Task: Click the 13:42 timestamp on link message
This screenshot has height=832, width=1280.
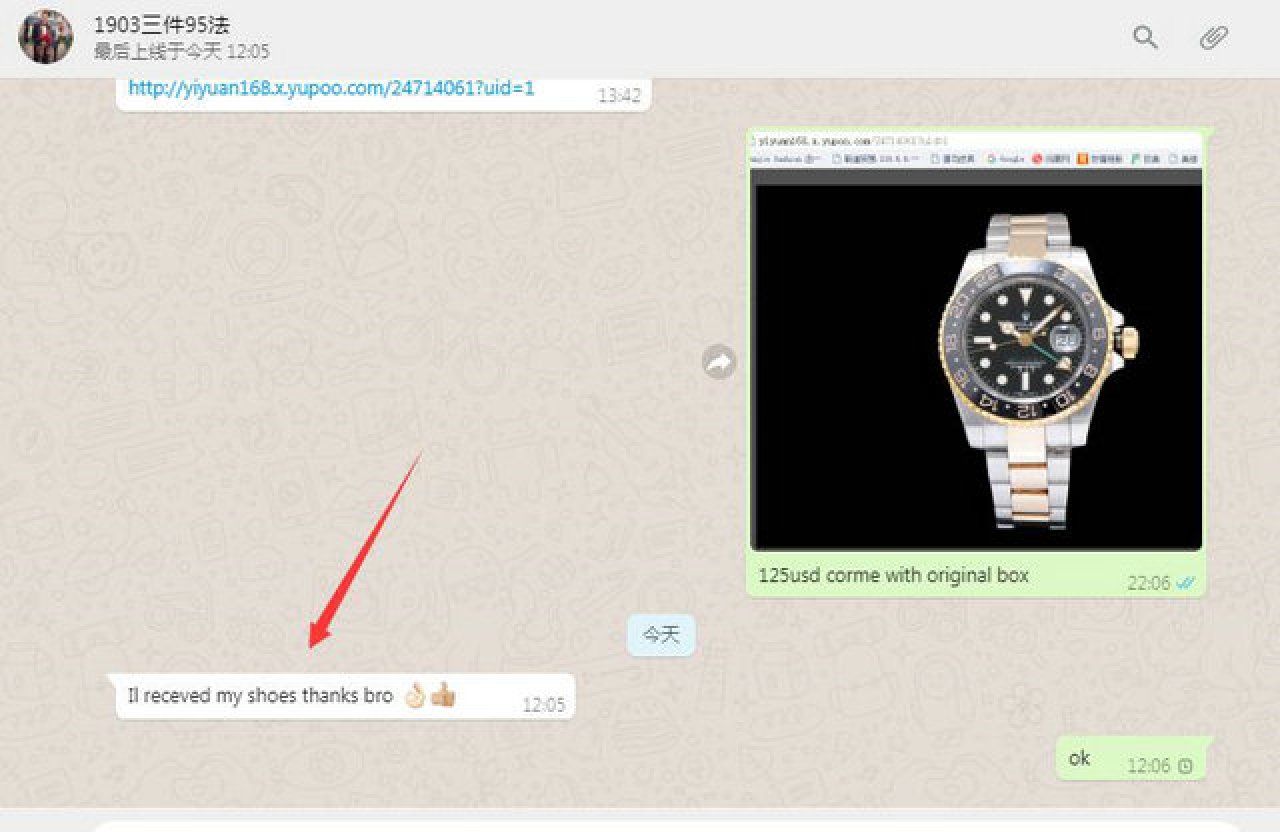Action: 619,96
